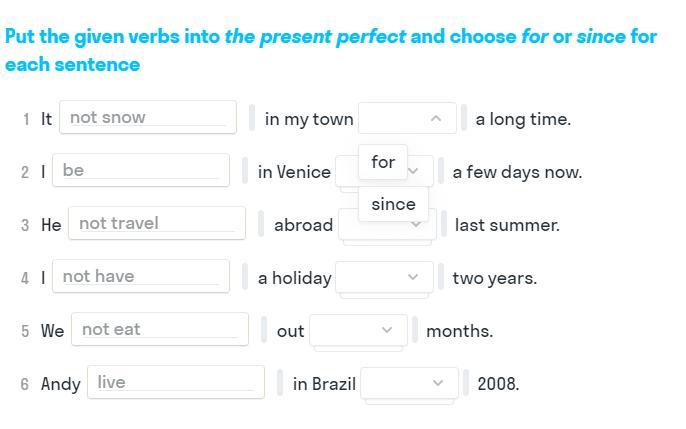The height and width of the screenshot is (429, 686).
Task: Click the 'a long time.' sentence text
Action: 523,119
